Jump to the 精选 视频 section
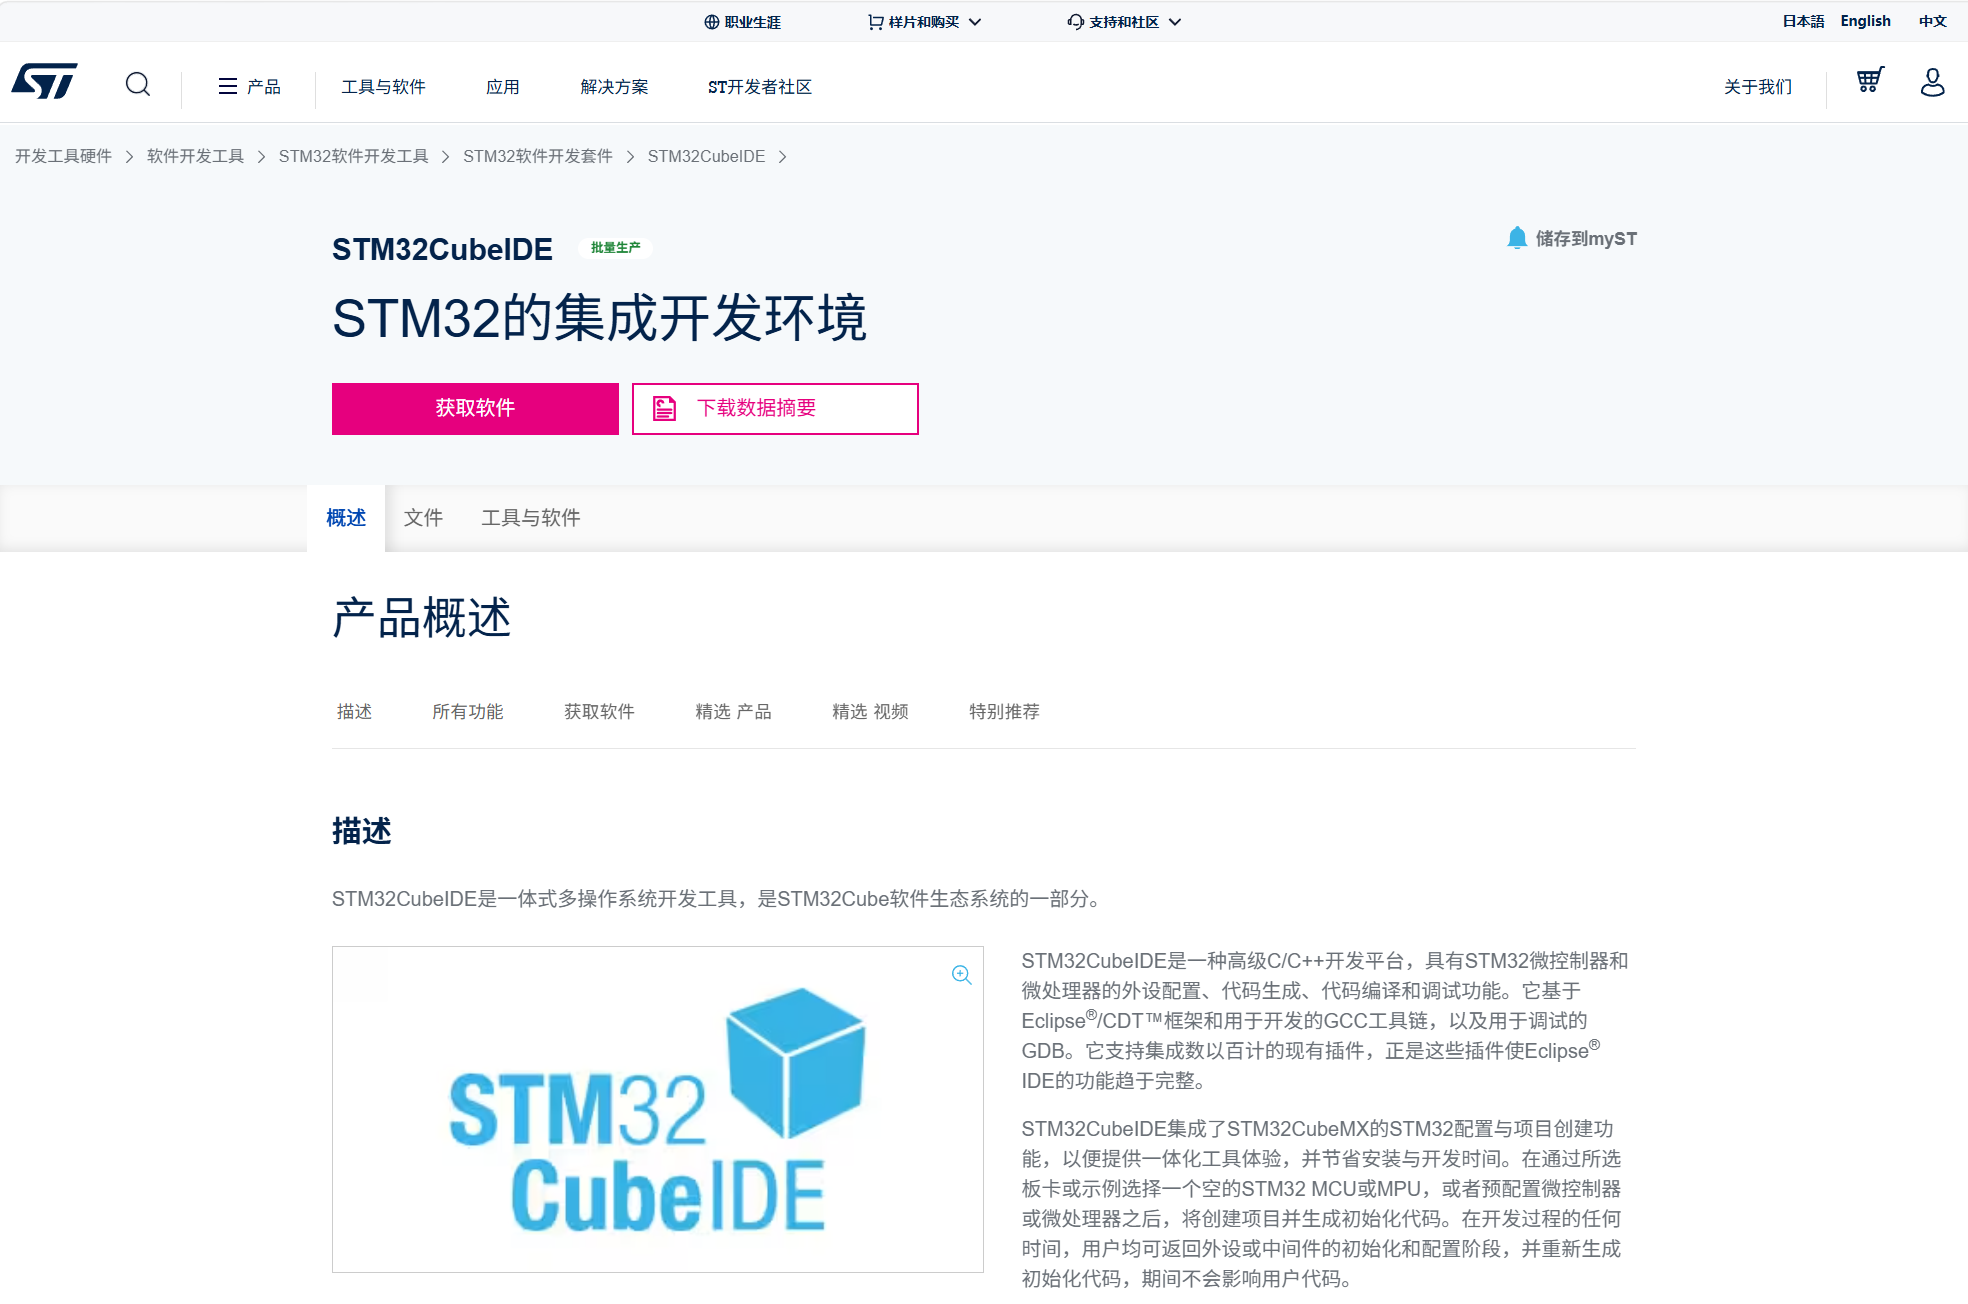Viewport: 1968px width, 1304px height. point(870,712)
